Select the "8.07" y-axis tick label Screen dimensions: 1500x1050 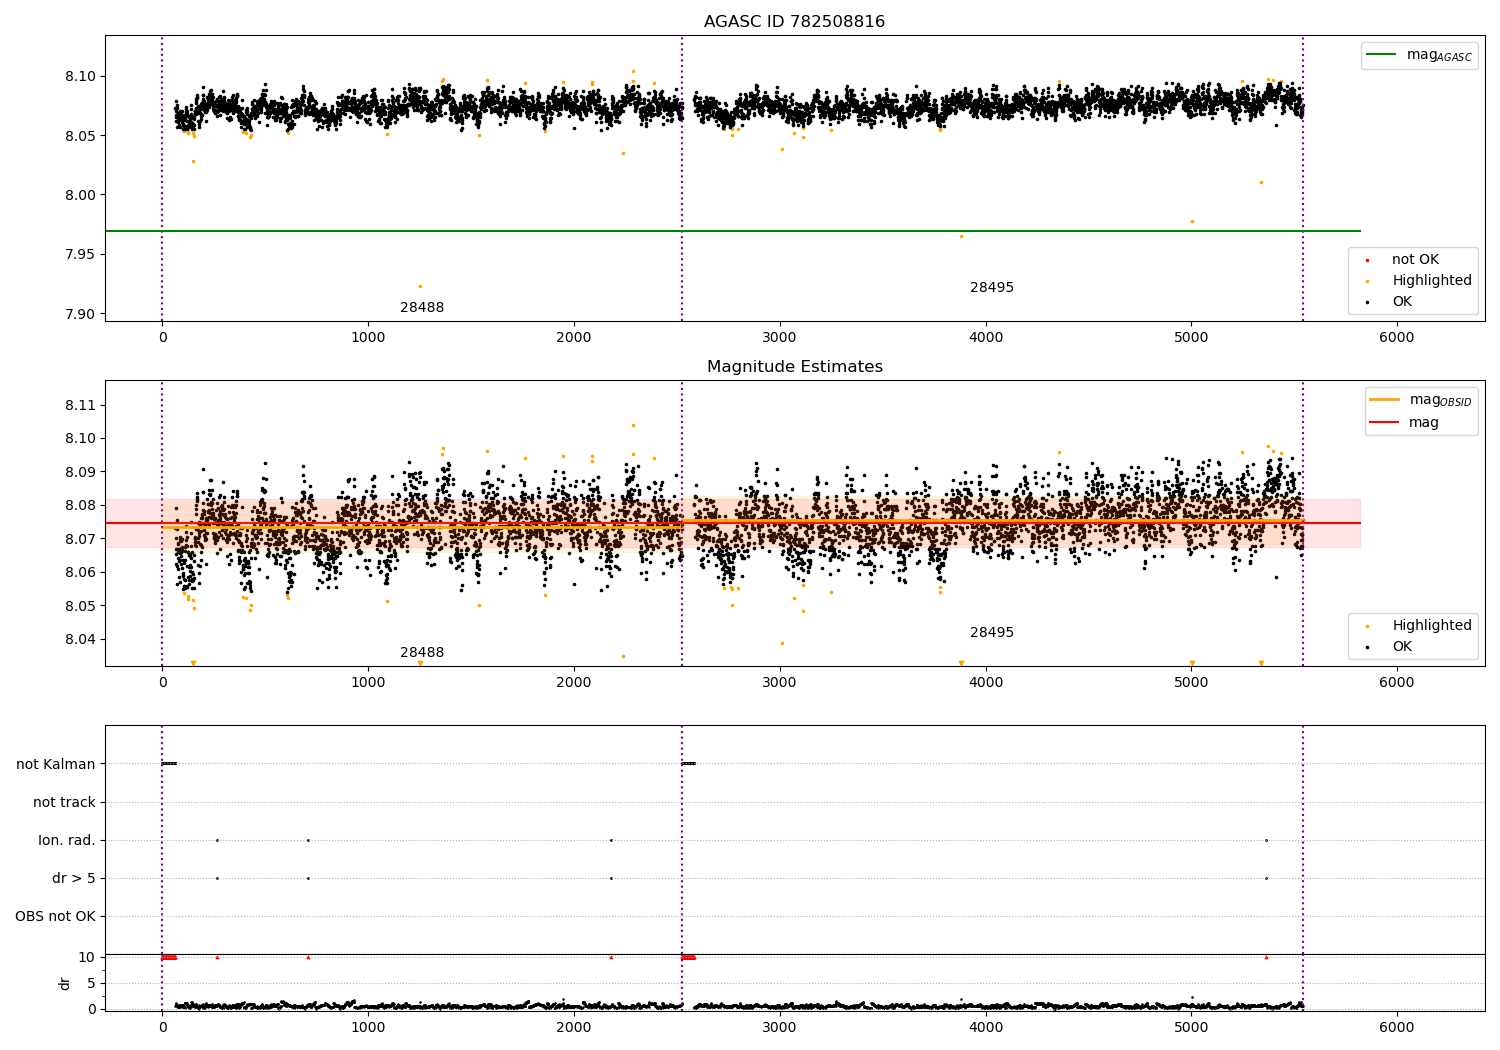(81, 539)
